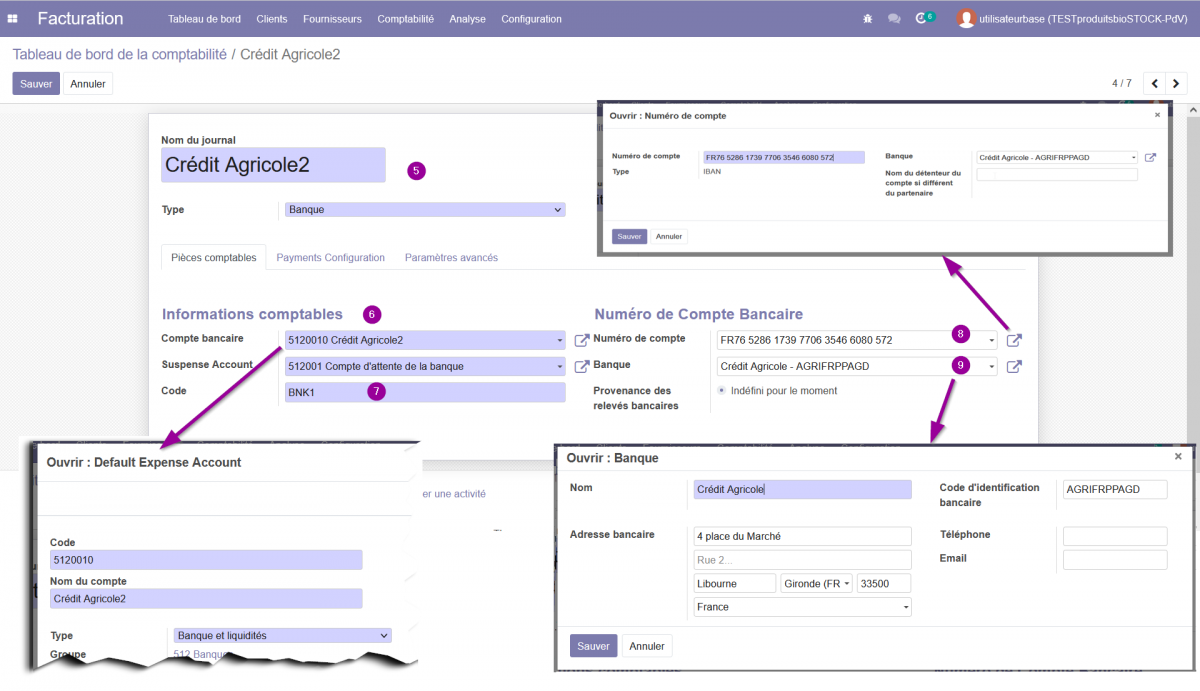The image size is (1200, 691).
Task: Click the Rue 2 address field
Action: [x=803, y=560]
